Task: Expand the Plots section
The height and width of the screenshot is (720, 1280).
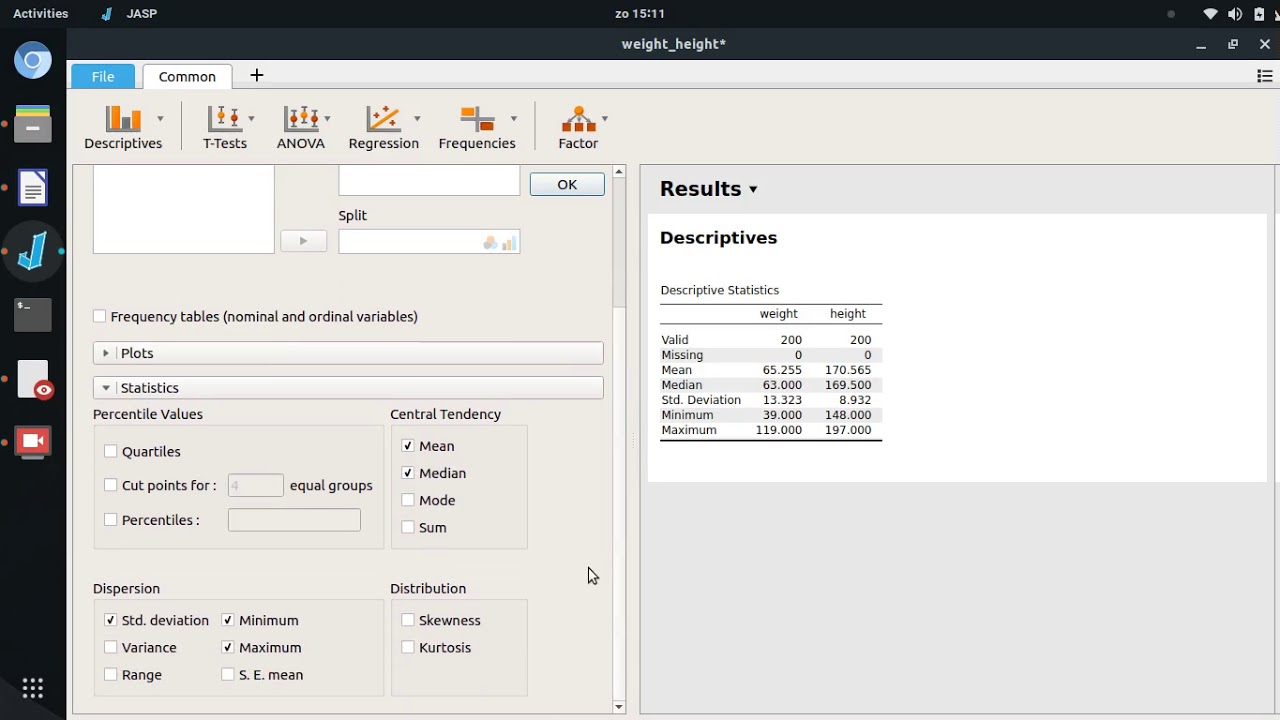Action: point(348,353)
